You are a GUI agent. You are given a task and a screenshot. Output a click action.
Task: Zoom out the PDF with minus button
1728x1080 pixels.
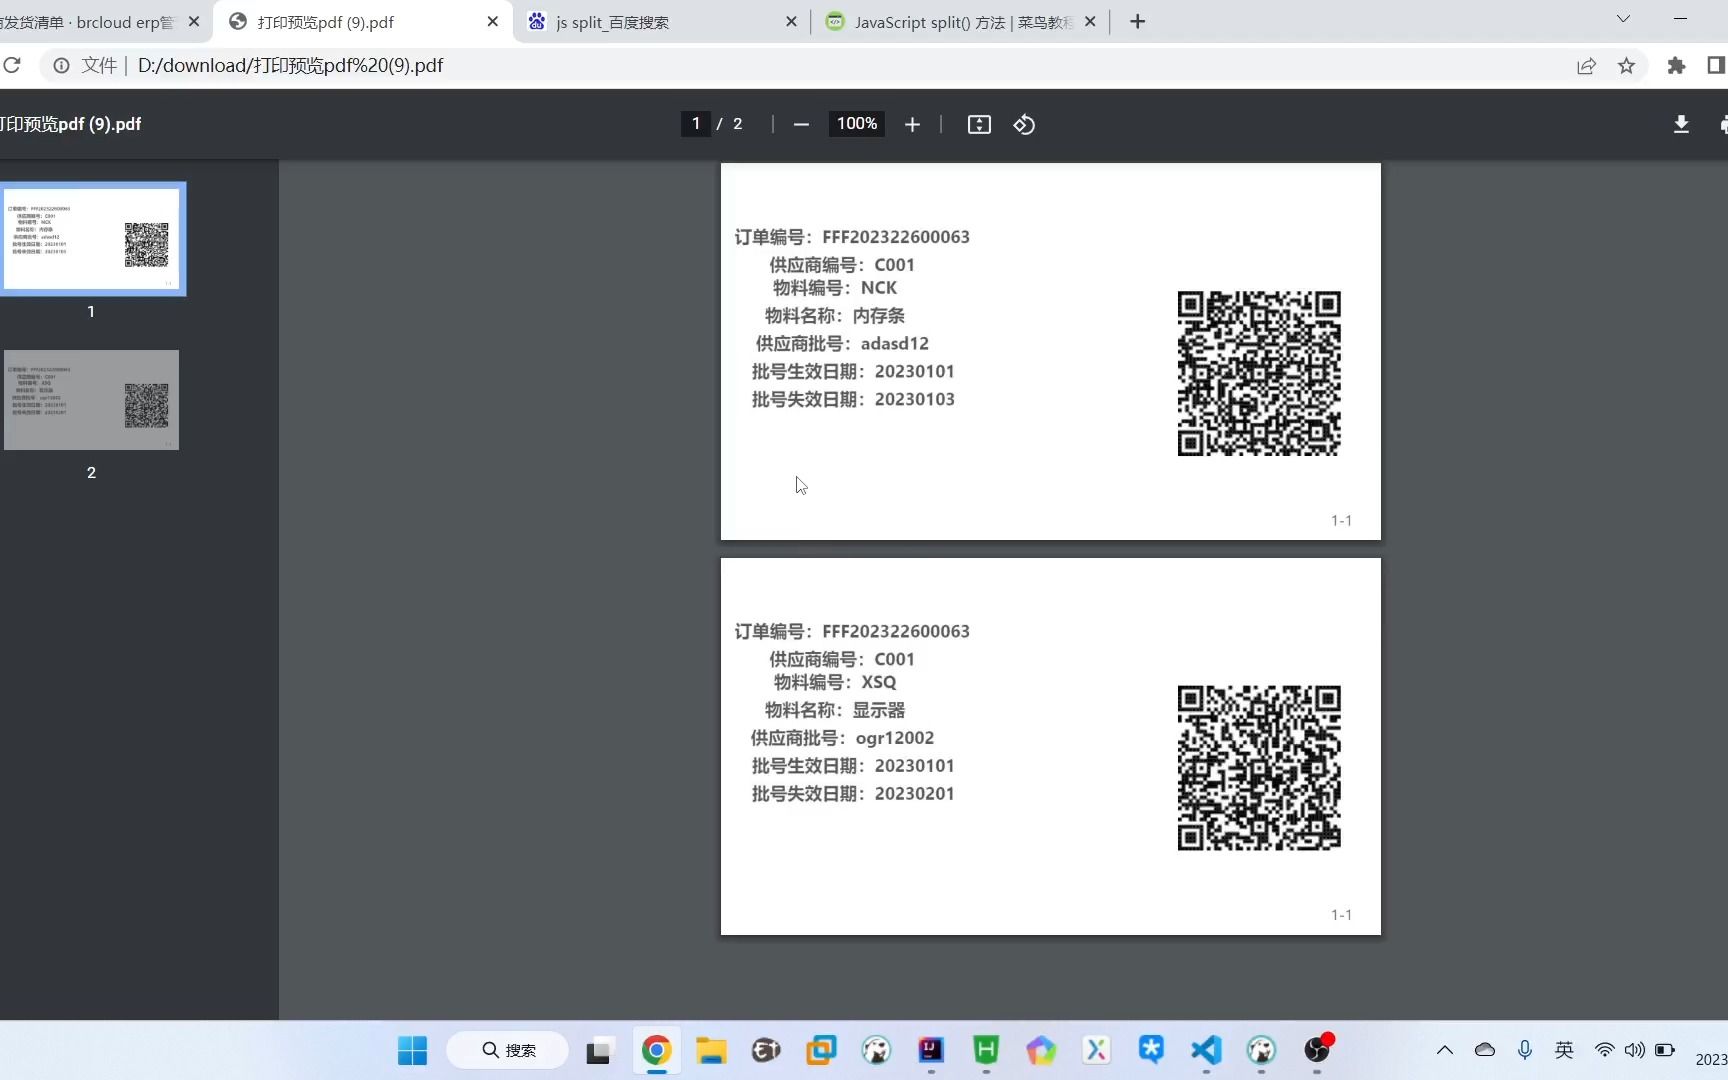[x=801, y=124]
